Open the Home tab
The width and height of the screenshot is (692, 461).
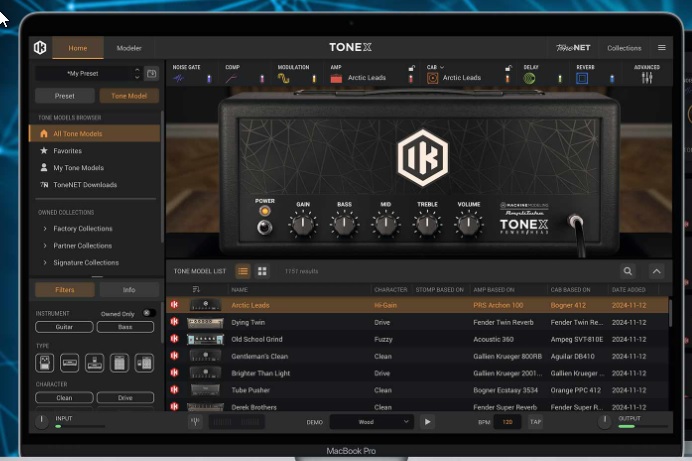tap(78, 48)
